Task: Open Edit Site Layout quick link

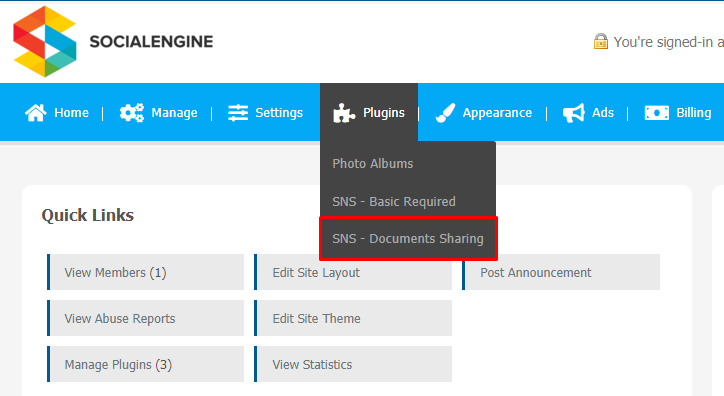Action: 353,272
